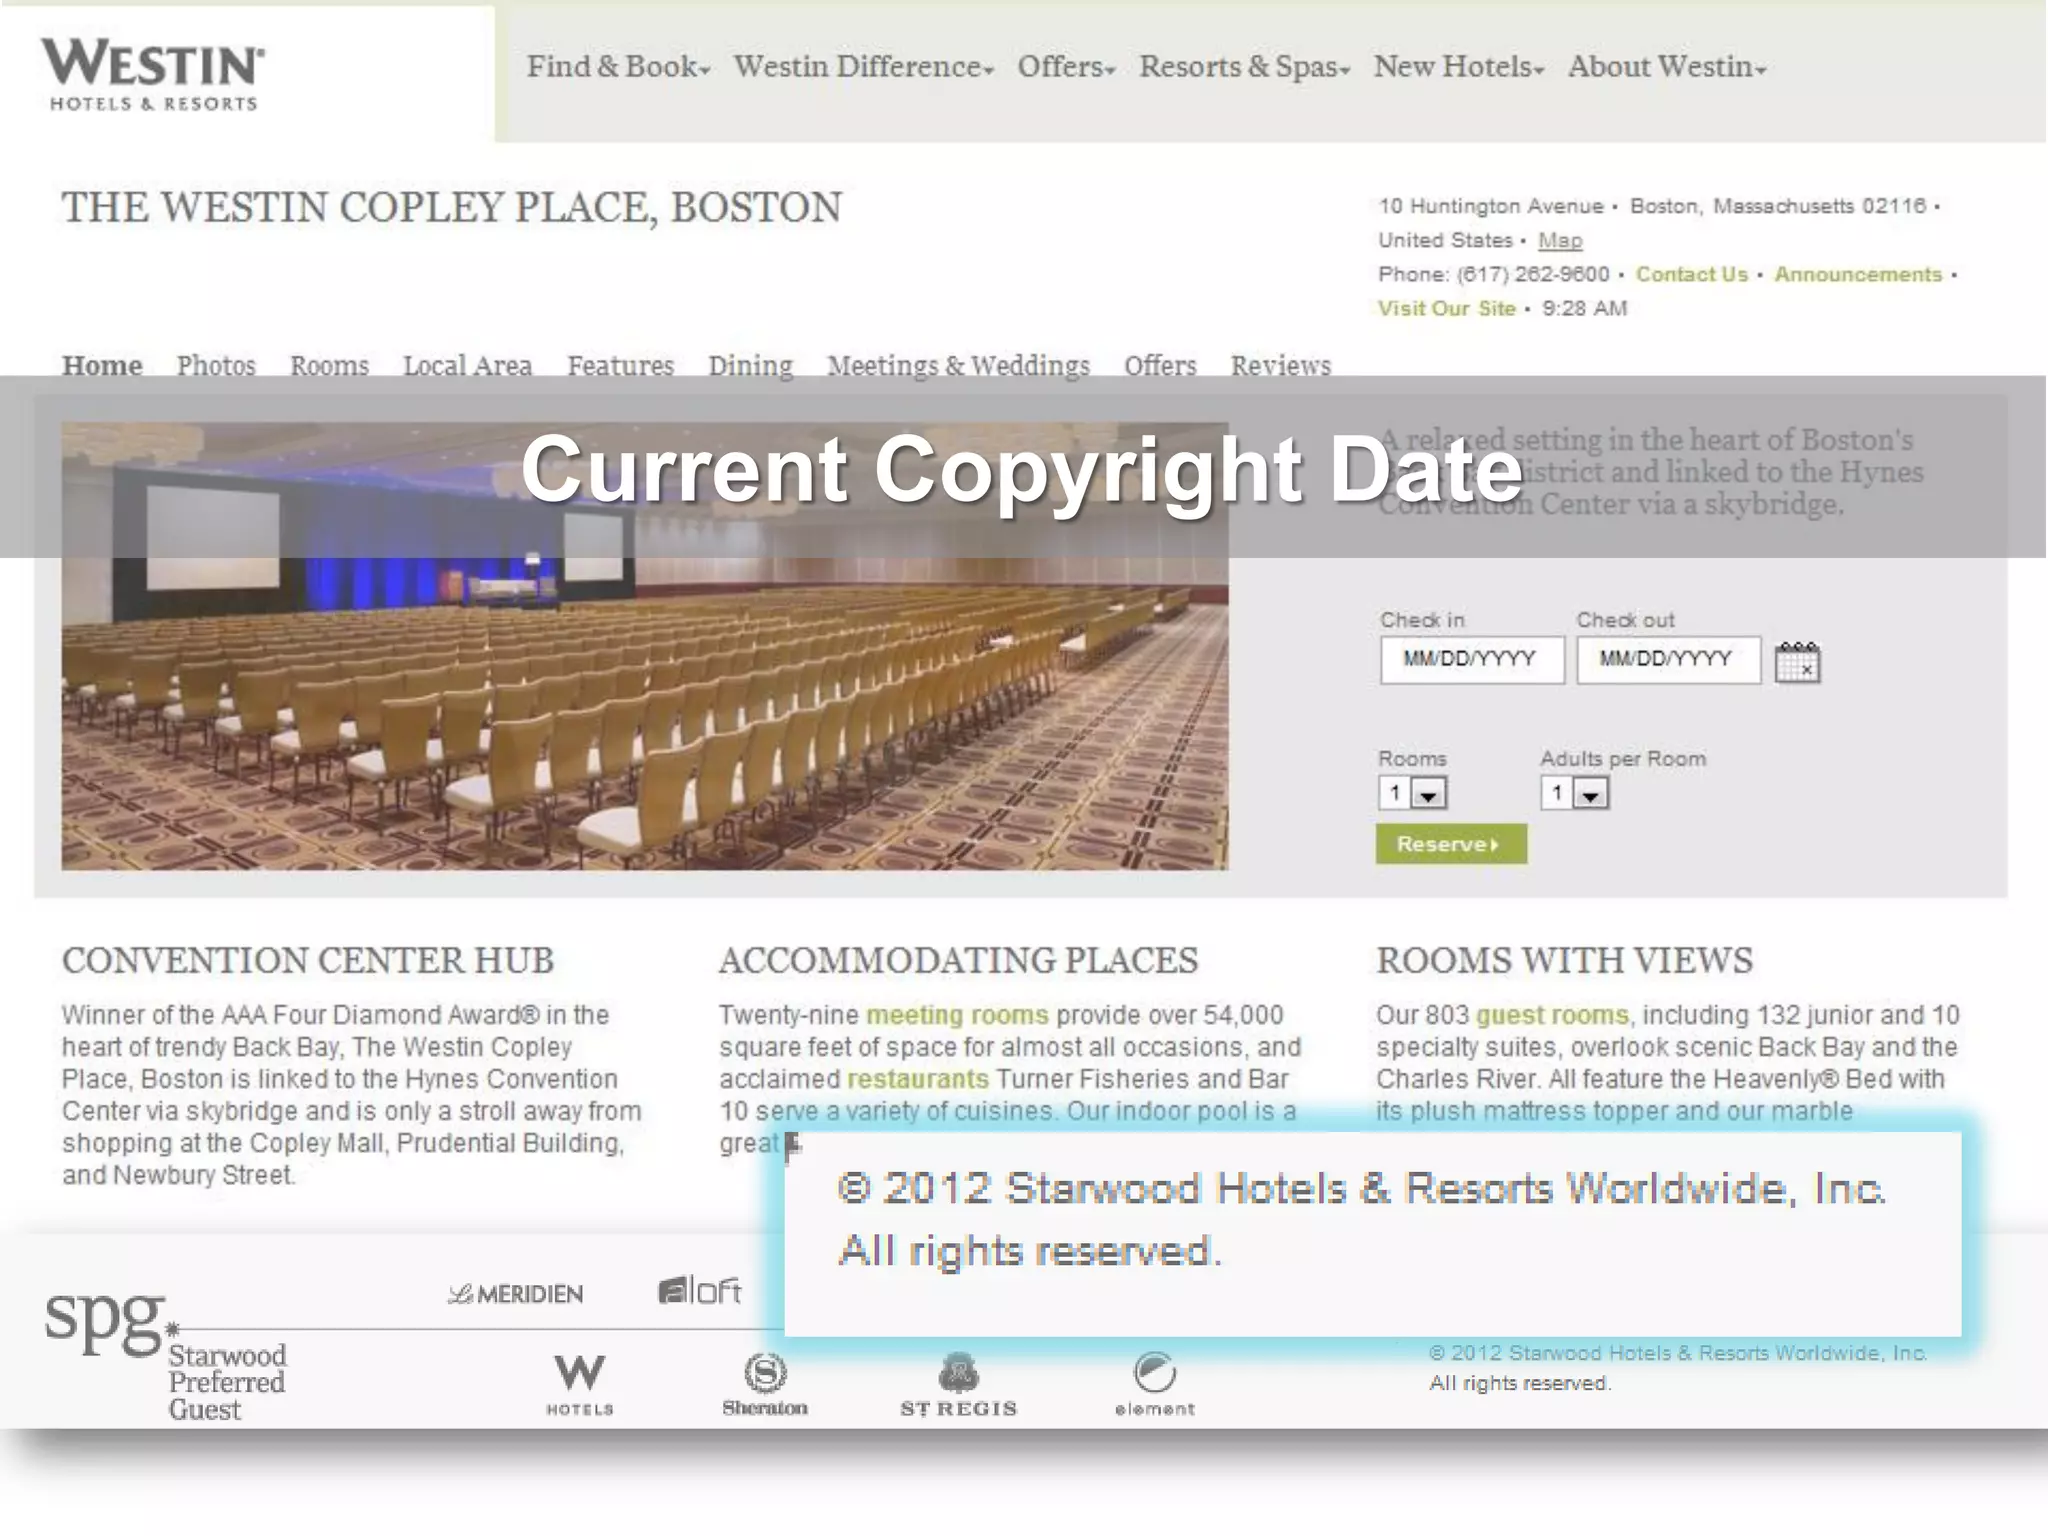Open the Offers dropdown in top navigation
The image size is (2048, 1536).
coord(1066,67)
